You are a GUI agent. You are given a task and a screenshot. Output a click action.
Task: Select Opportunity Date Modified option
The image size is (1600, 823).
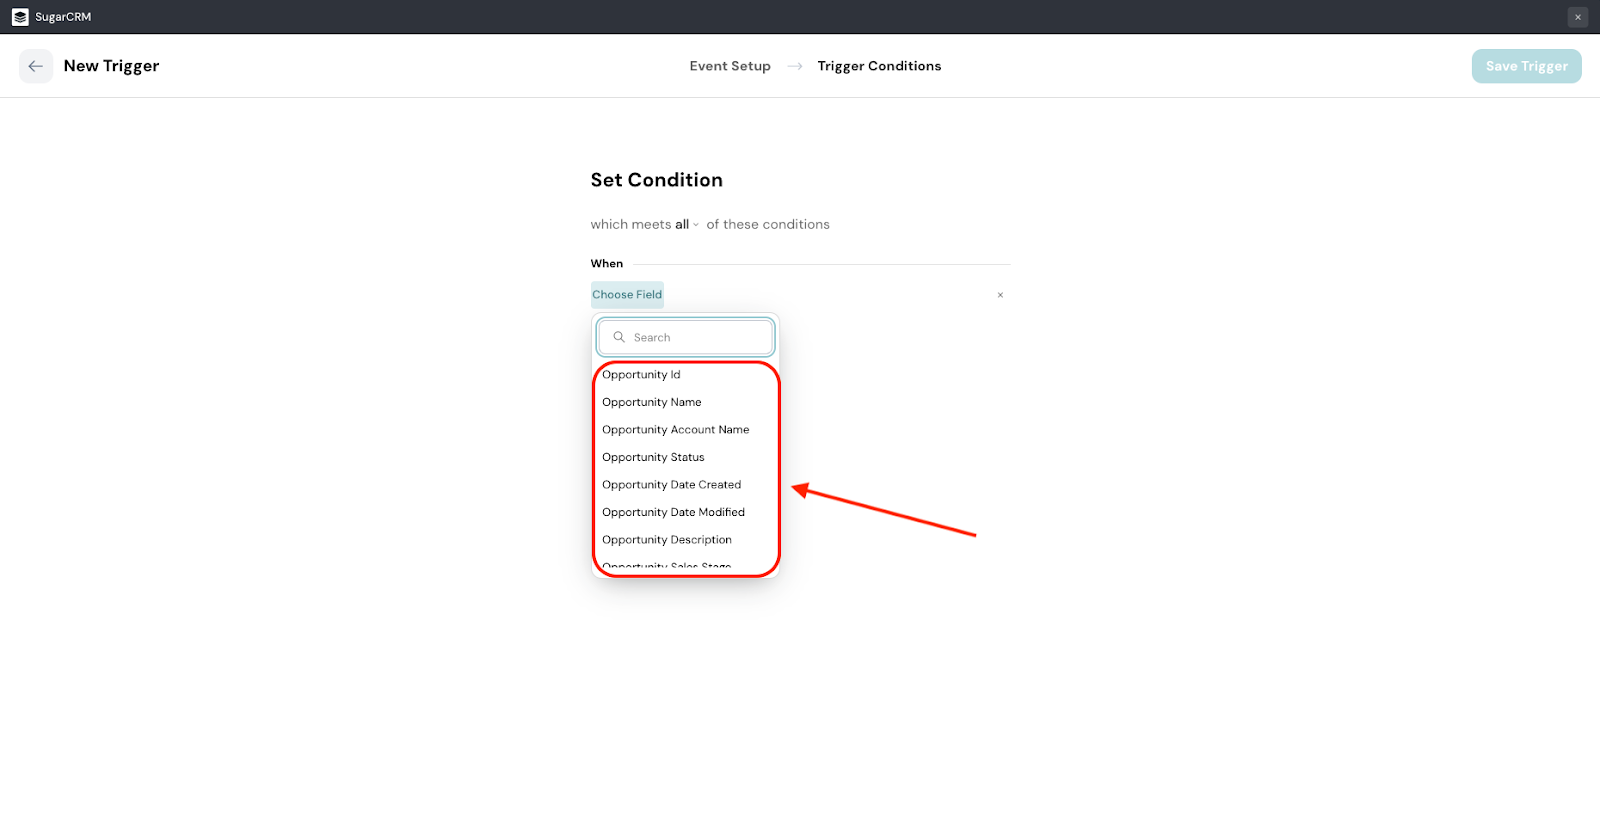tap(673, 512)
